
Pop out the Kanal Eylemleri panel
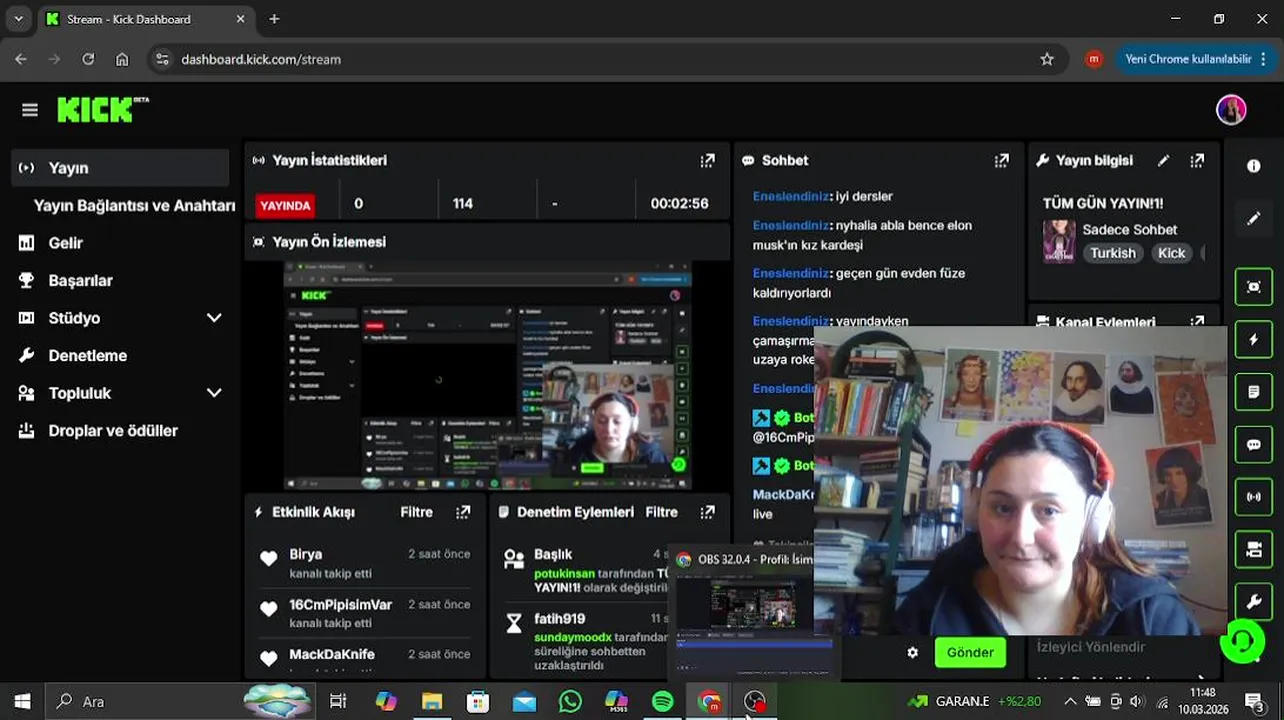[1197, 322]
